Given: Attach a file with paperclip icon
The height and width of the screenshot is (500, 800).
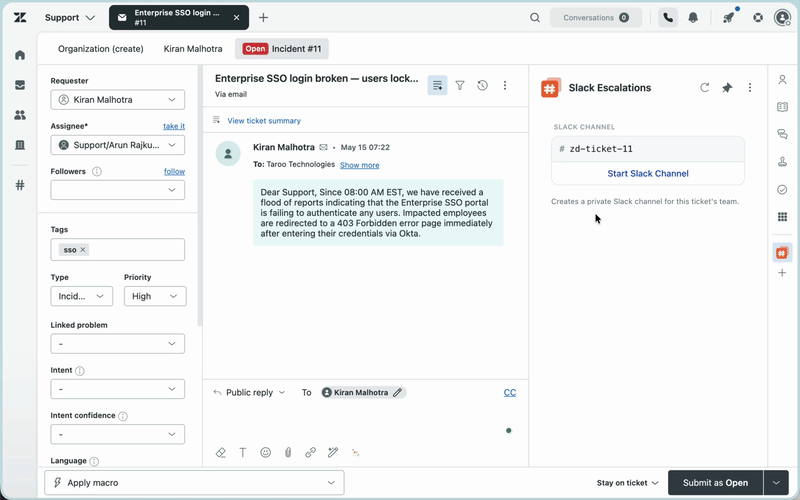Looking at the screenshot, I should pos(288,453).
